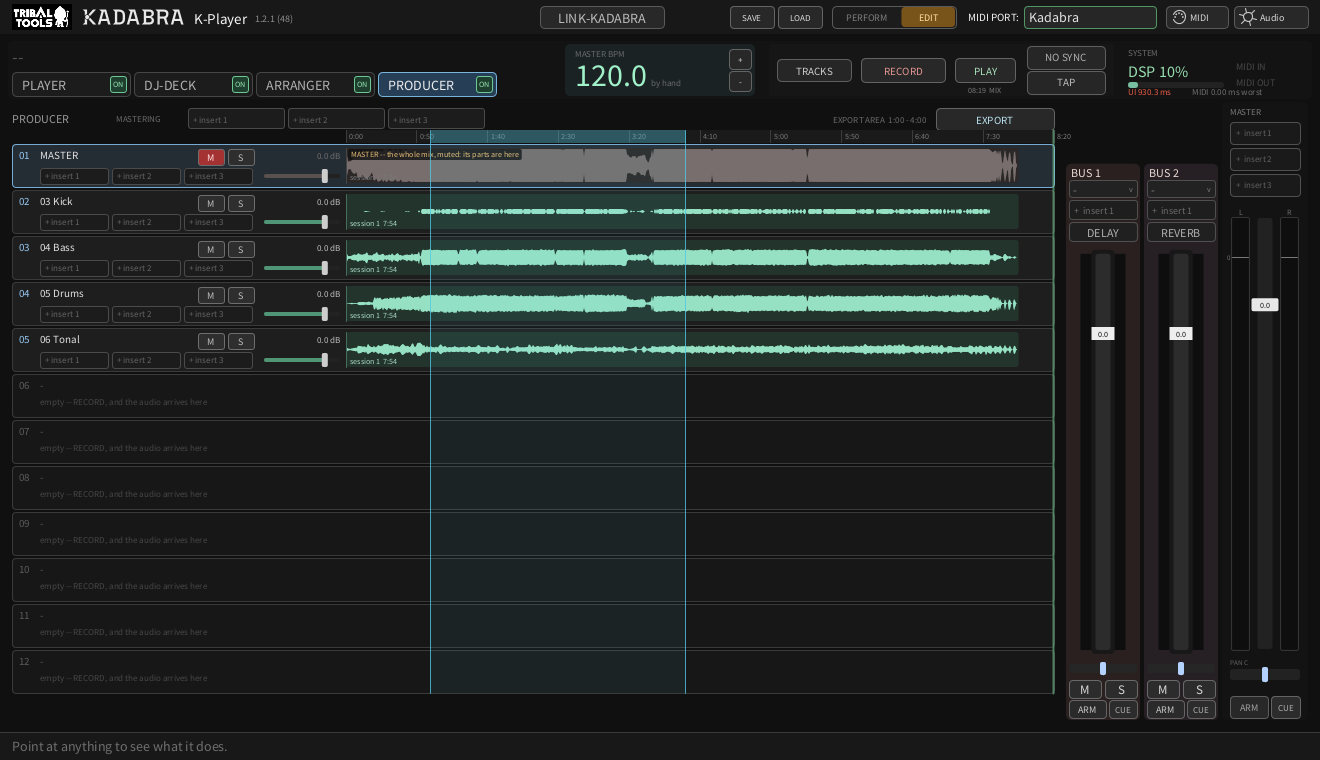
Task: Solo the 05 Drums track
Action: pos(241,295)
